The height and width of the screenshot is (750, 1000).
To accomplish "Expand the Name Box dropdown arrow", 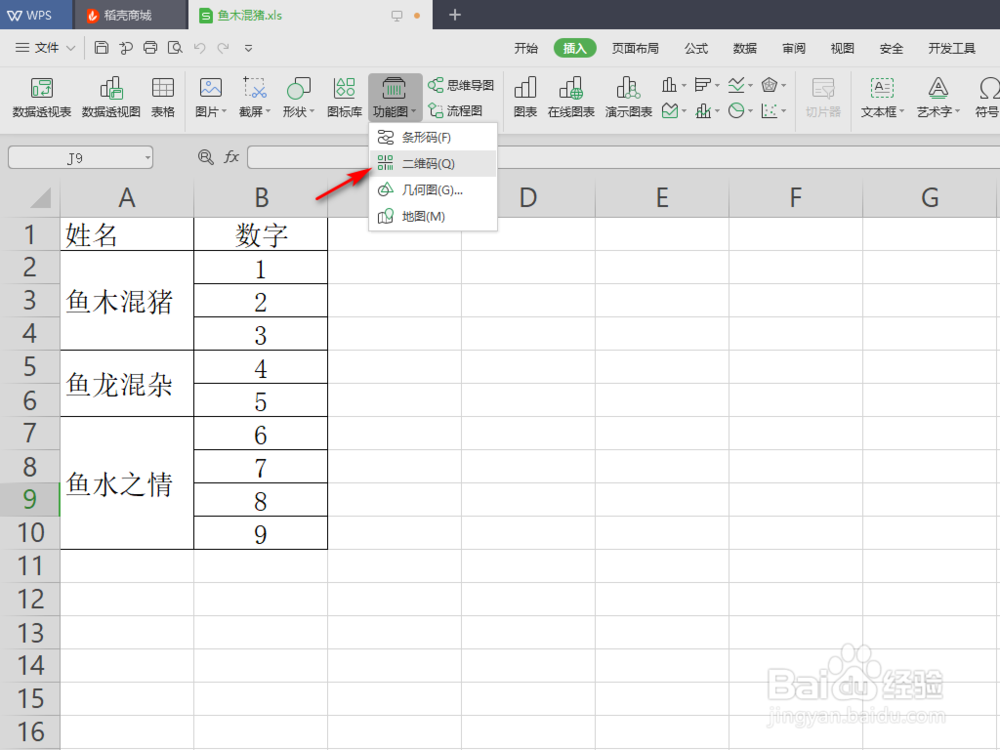I will tap(147, 158).
